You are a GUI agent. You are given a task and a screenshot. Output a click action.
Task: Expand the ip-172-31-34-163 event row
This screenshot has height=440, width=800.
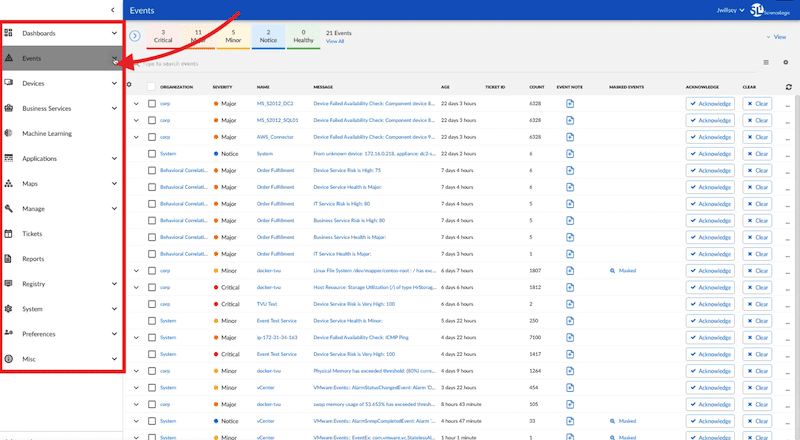coord(136,337)
